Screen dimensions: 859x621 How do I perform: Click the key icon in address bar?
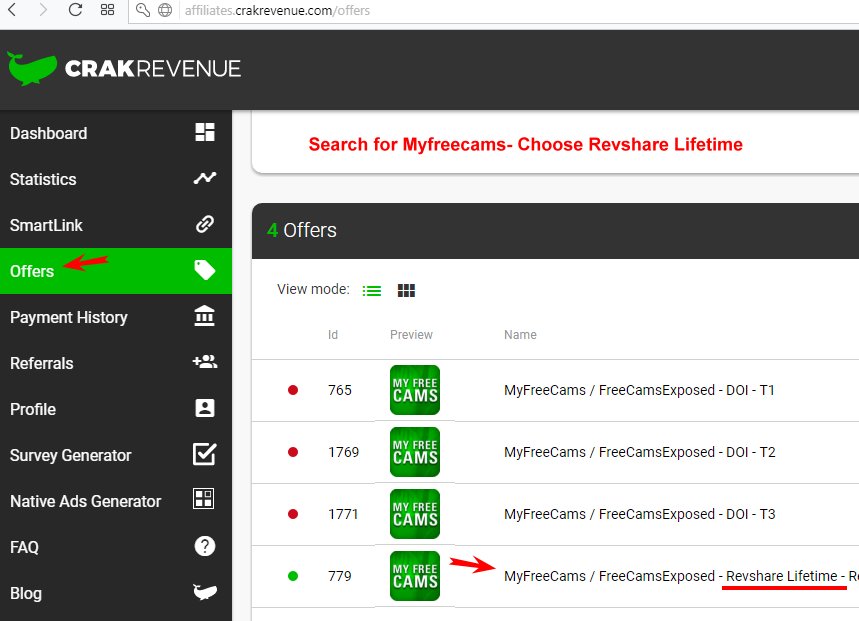pyautogui.click(x=142, y=10)
